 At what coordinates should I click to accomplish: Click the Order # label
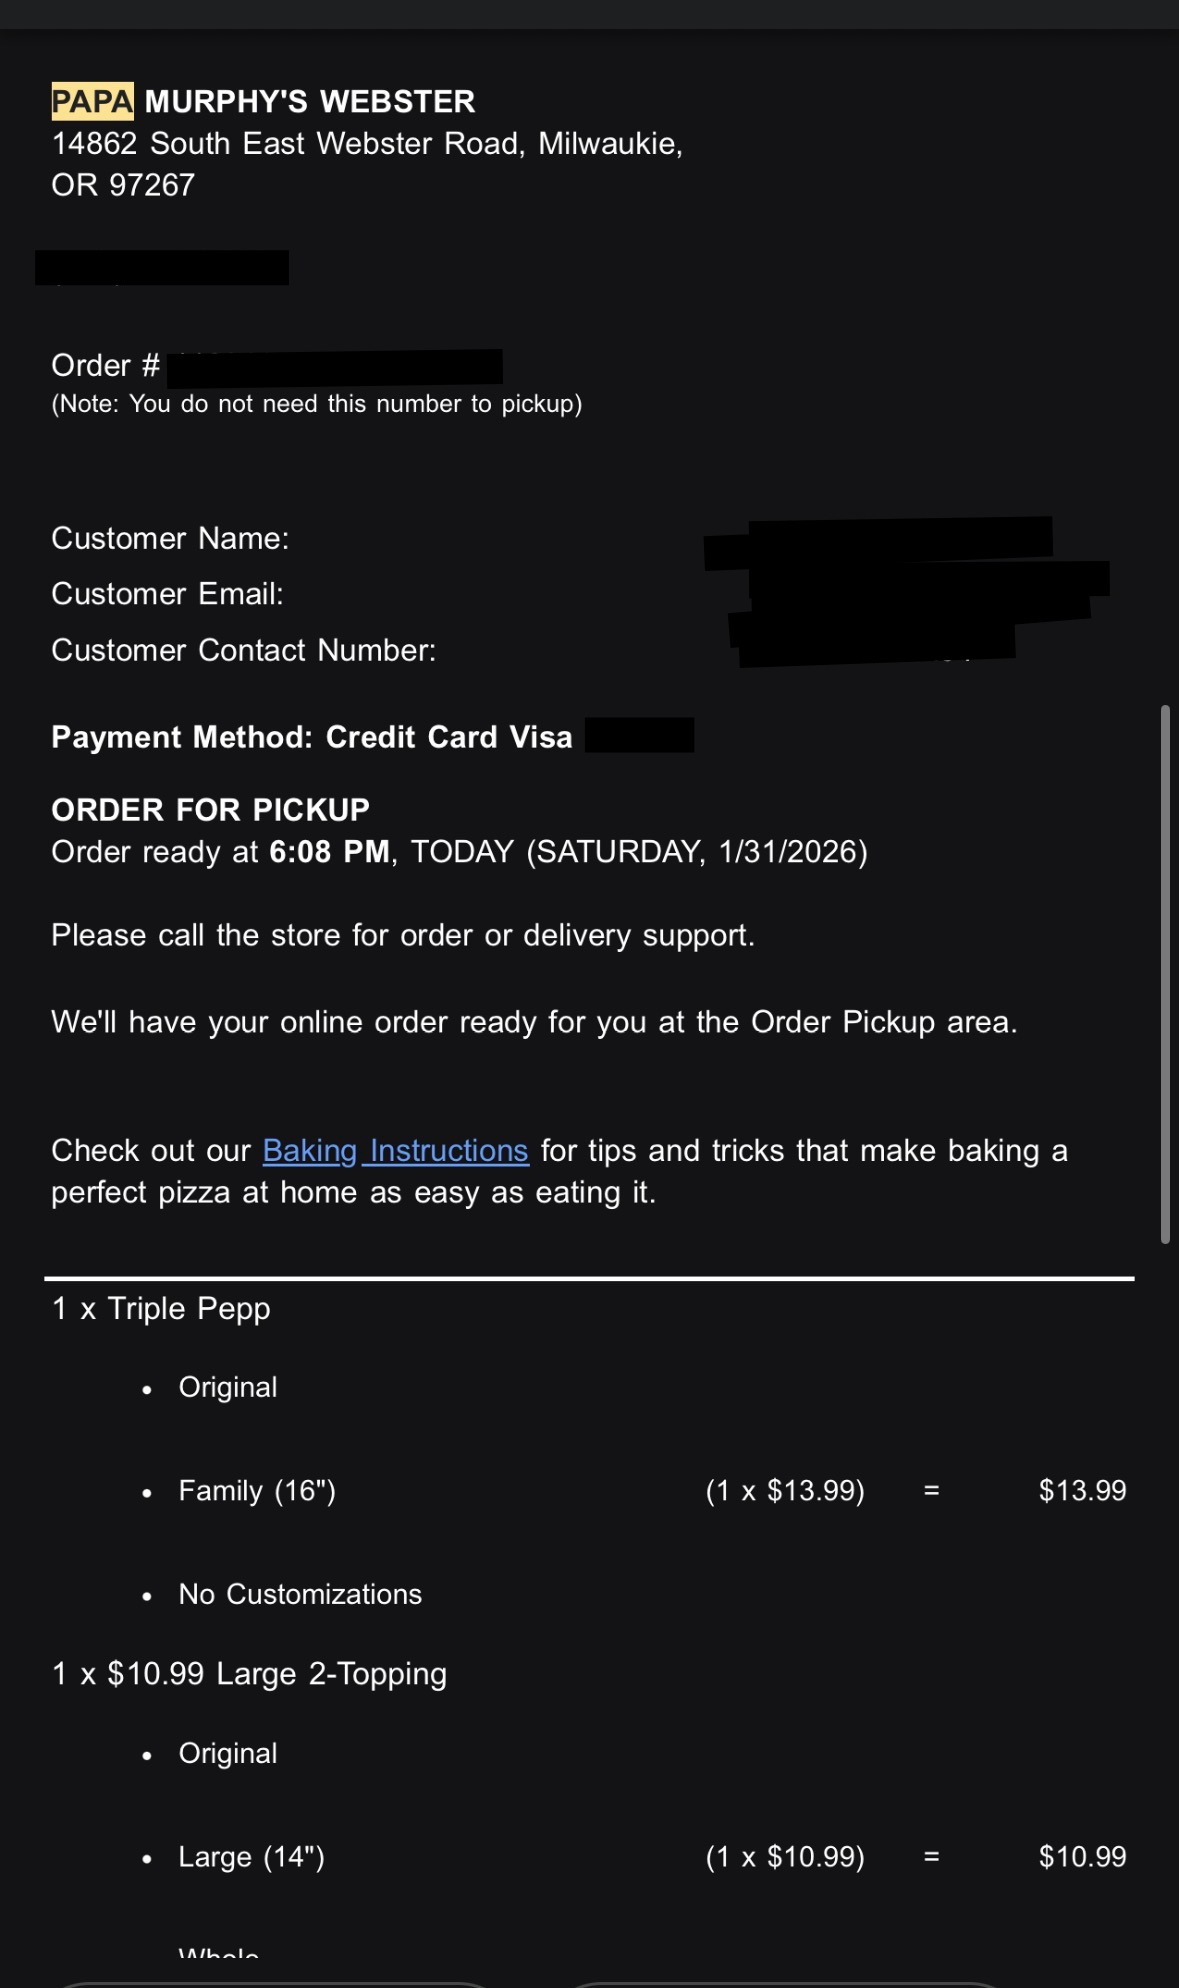tap(105, 366)
